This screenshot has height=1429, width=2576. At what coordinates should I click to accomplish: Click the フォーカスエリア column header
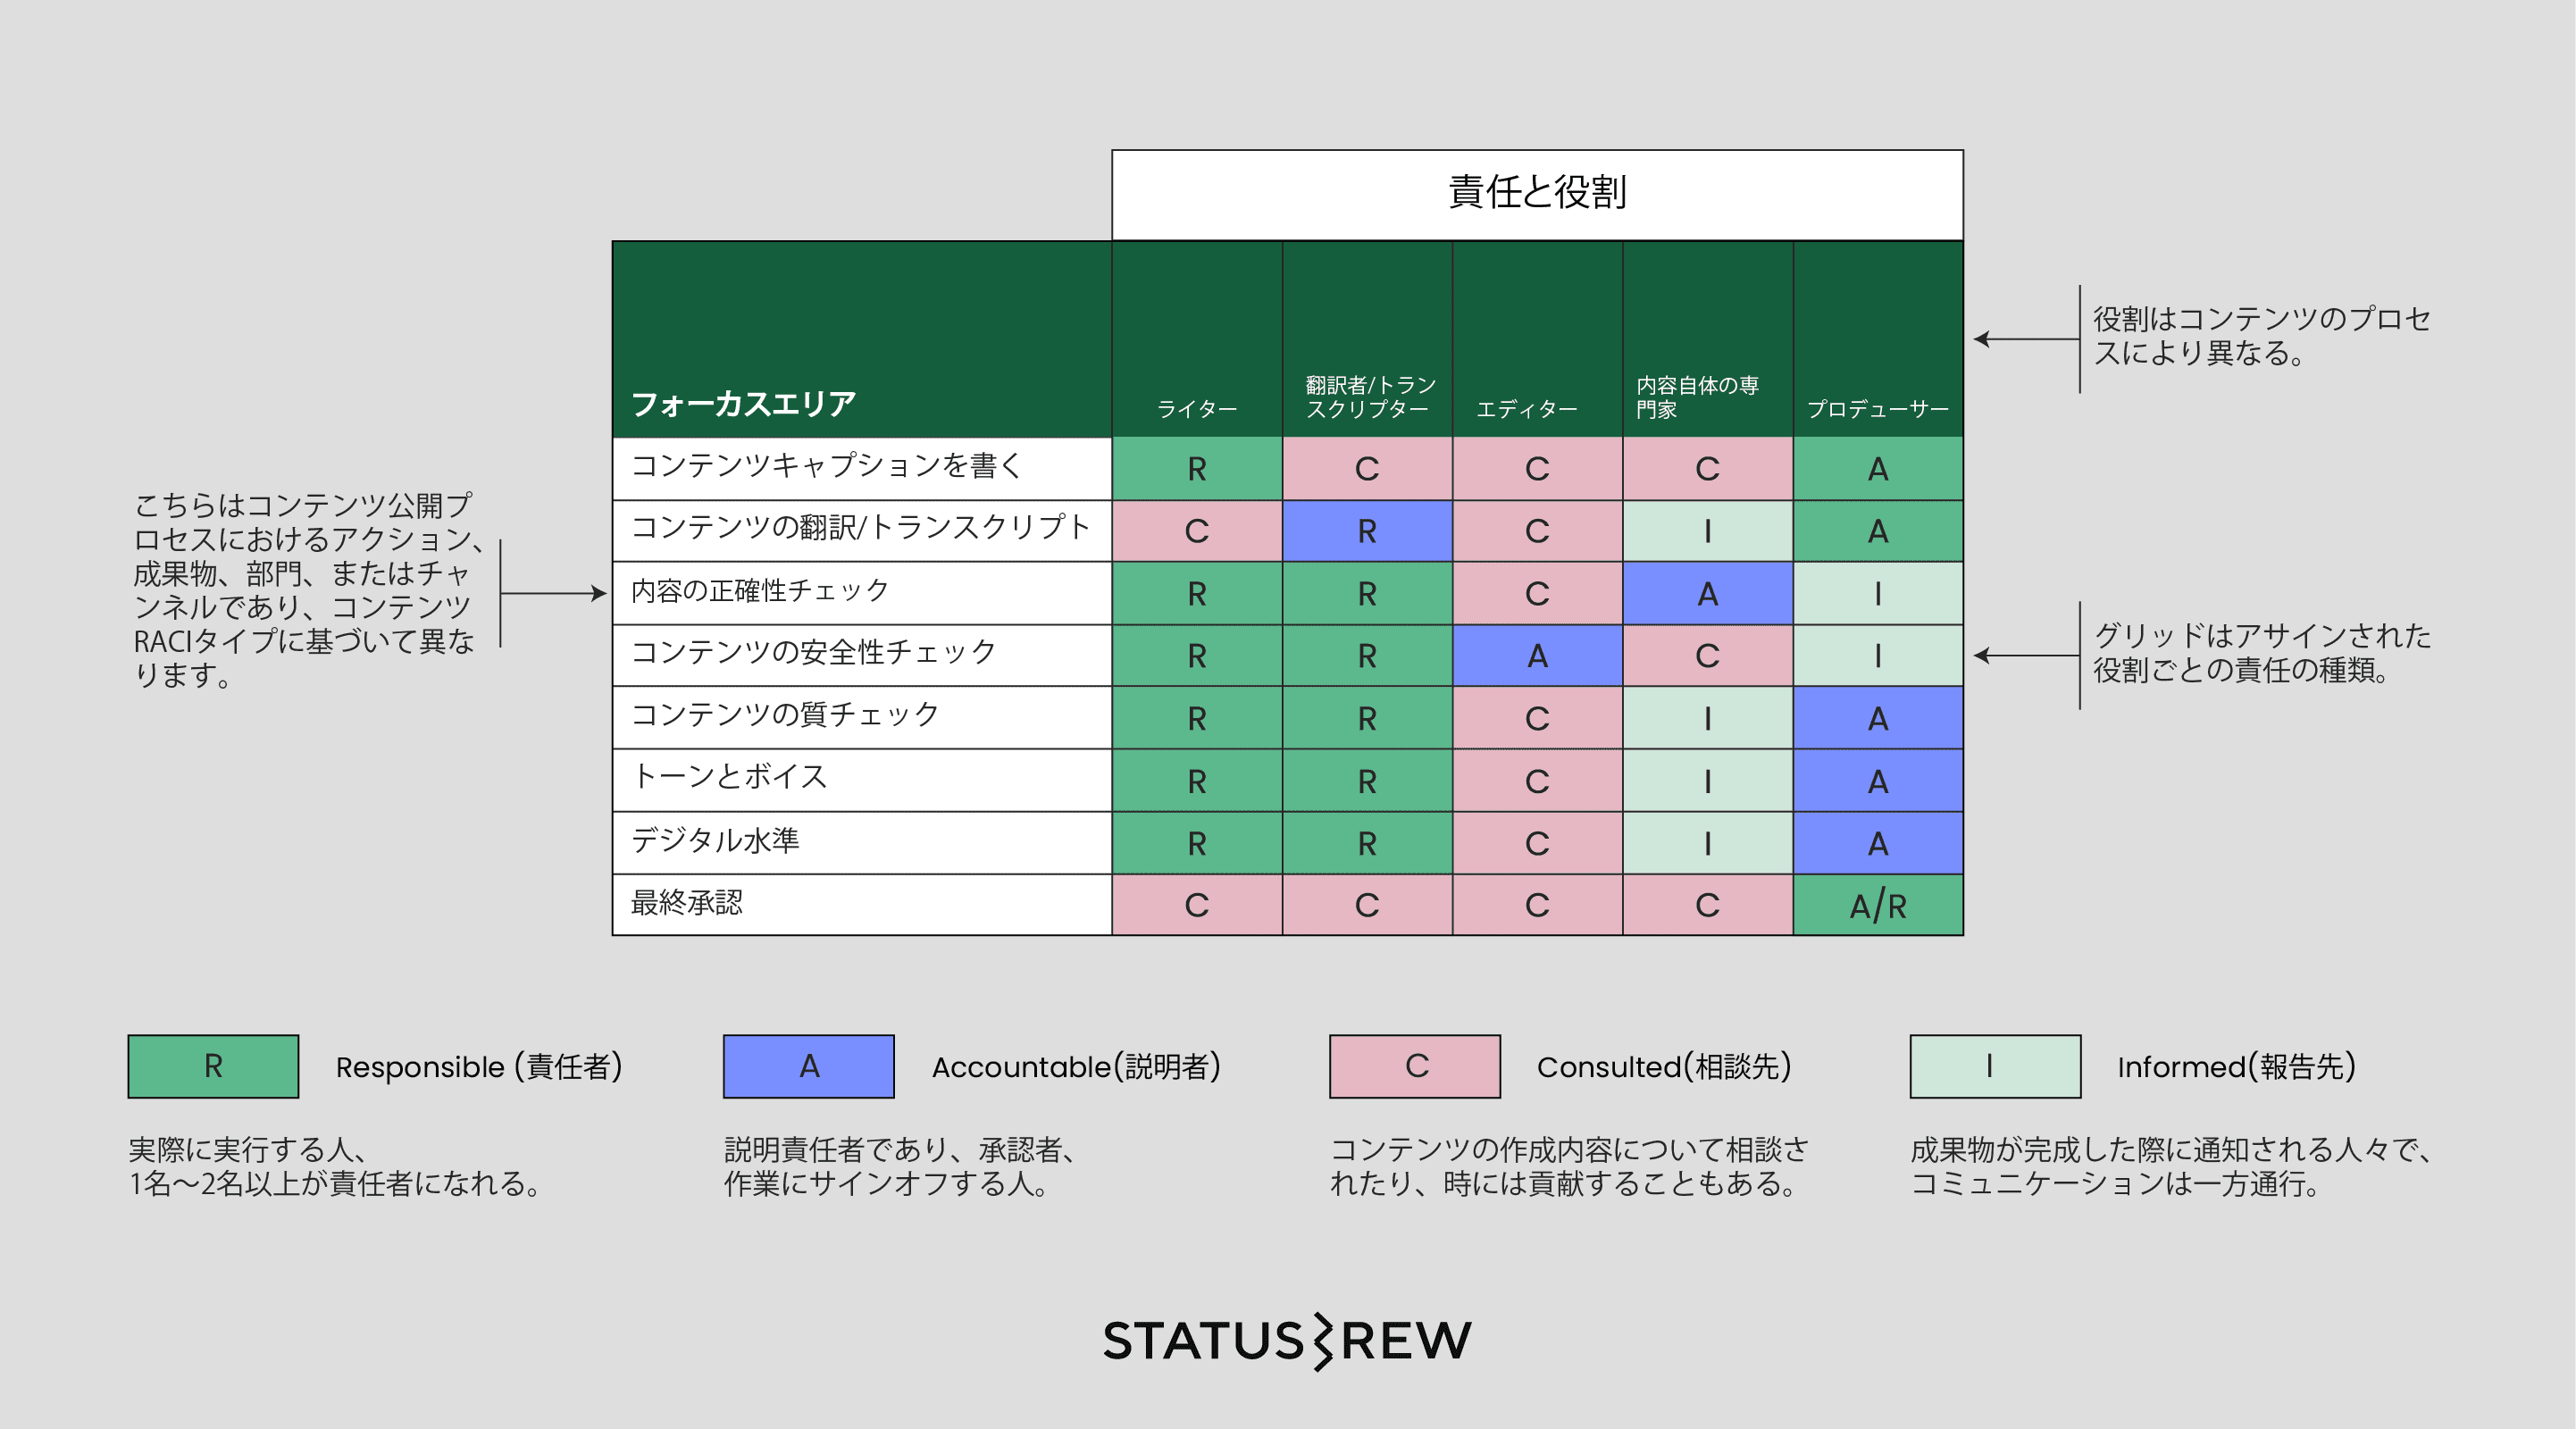click(x=743, y=403)
